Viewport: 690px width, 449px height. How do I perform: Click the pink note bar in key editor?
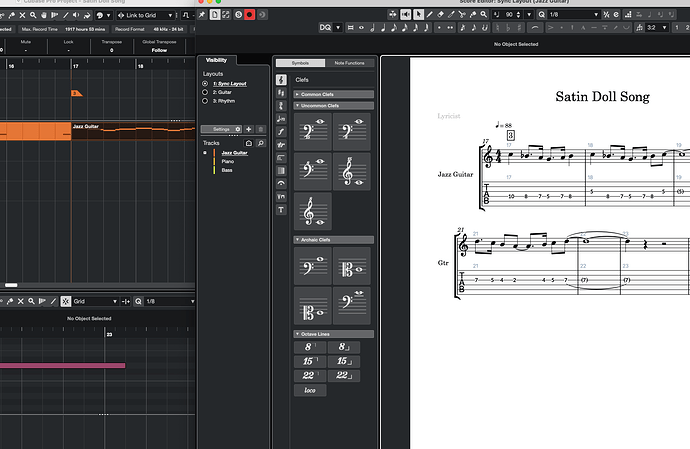(62, 366)
